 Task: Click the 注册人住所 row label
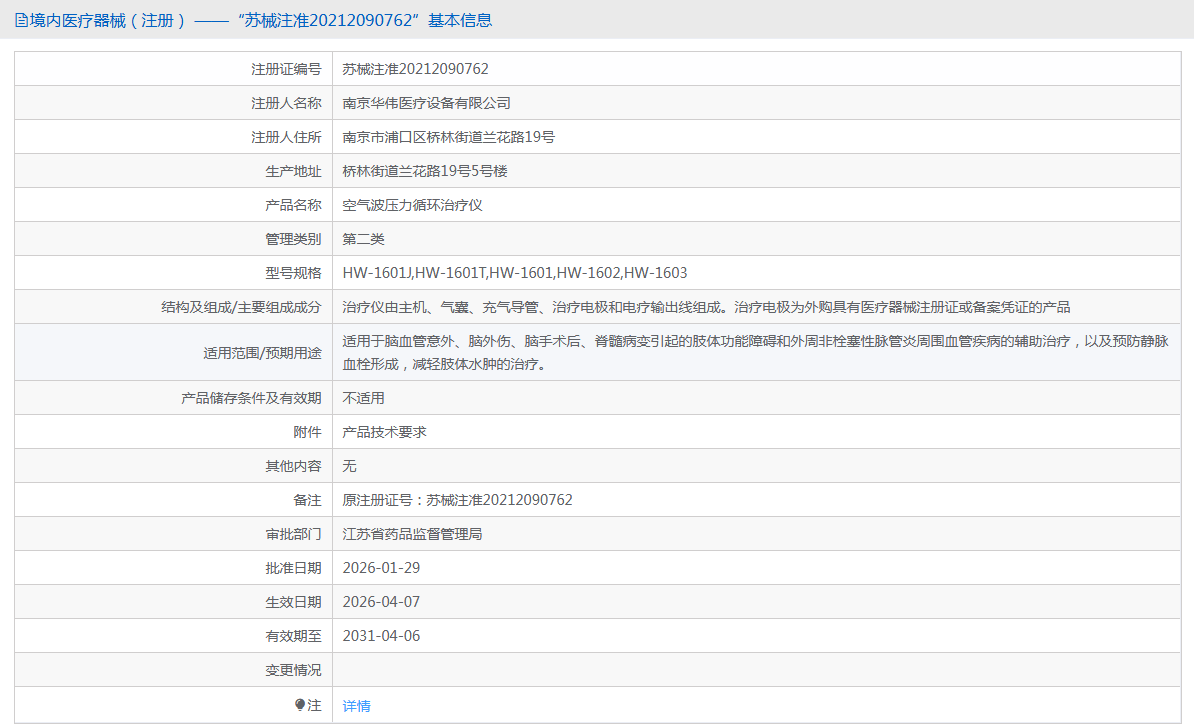tap(286, 137)
